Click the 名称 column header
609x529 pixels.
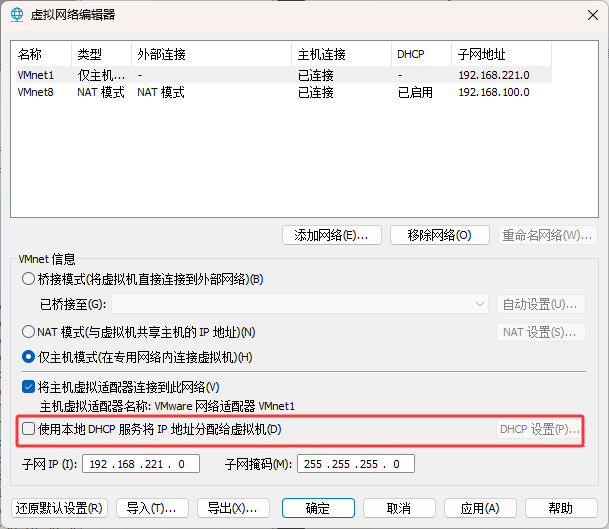[43, 54]
